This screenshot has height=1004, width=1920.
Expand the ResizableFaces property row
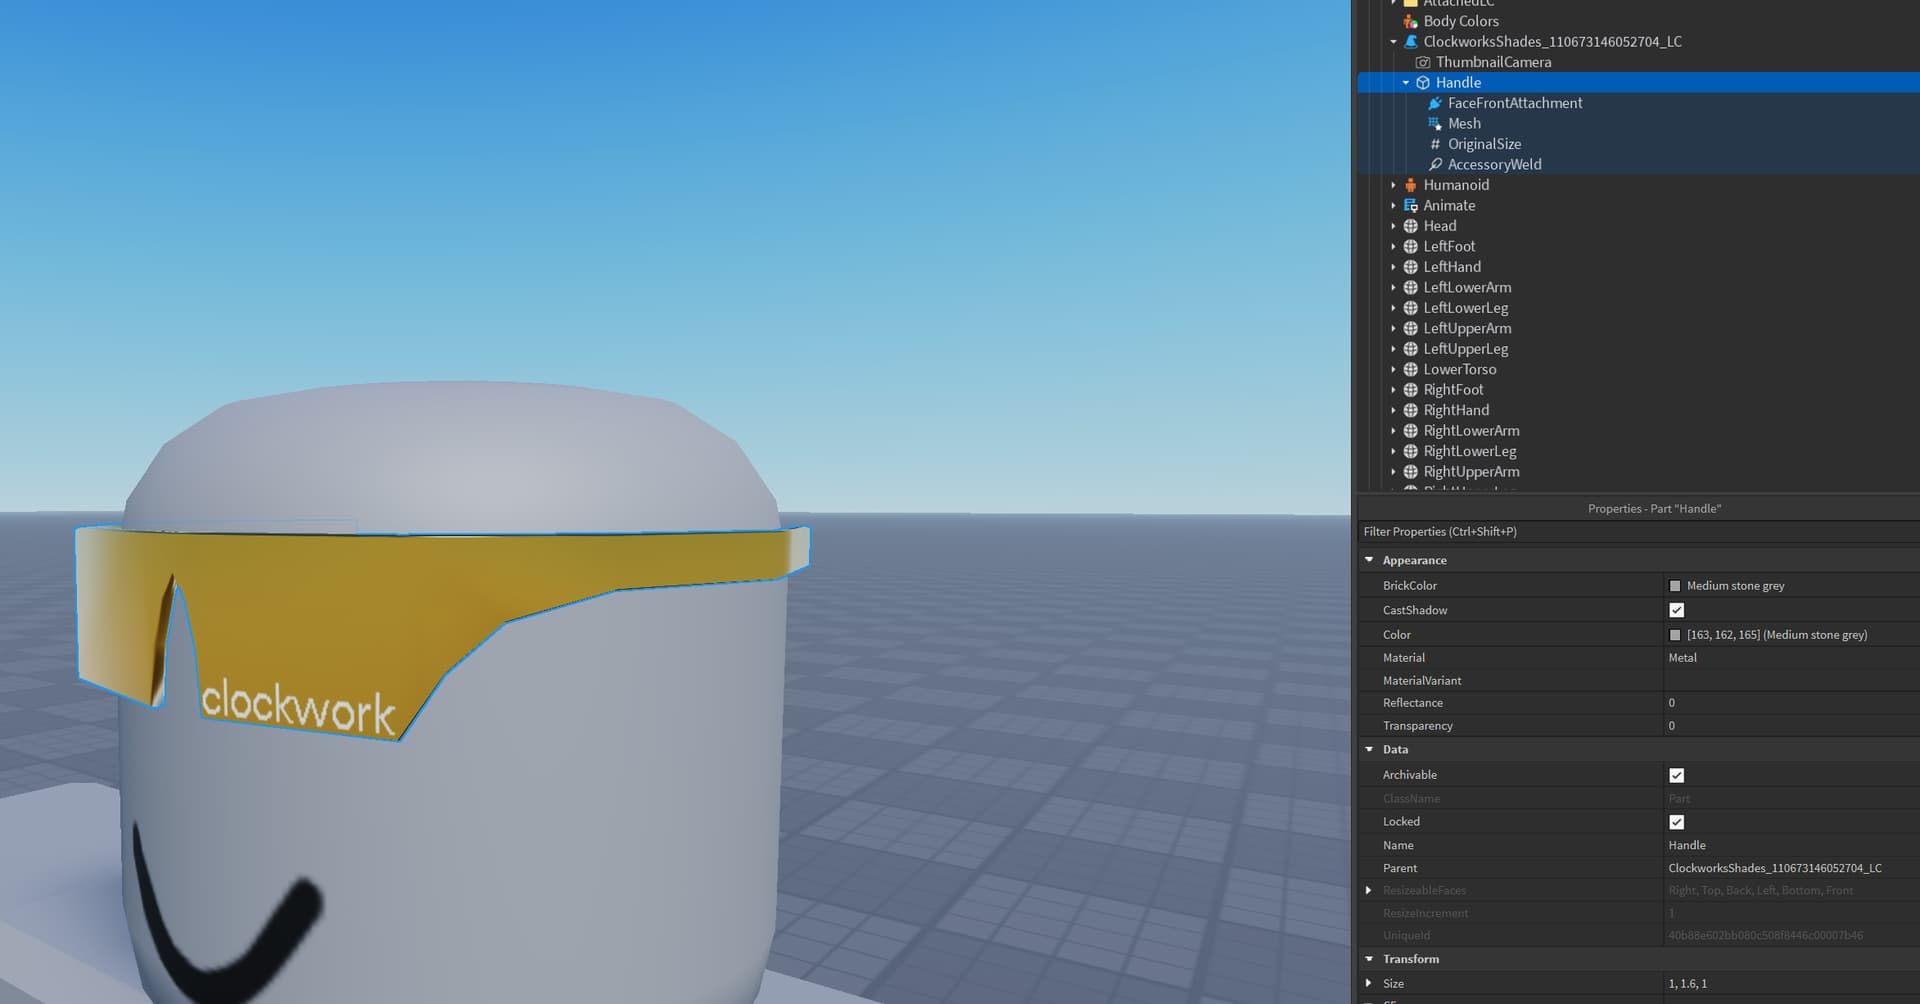click(1369, 890)
